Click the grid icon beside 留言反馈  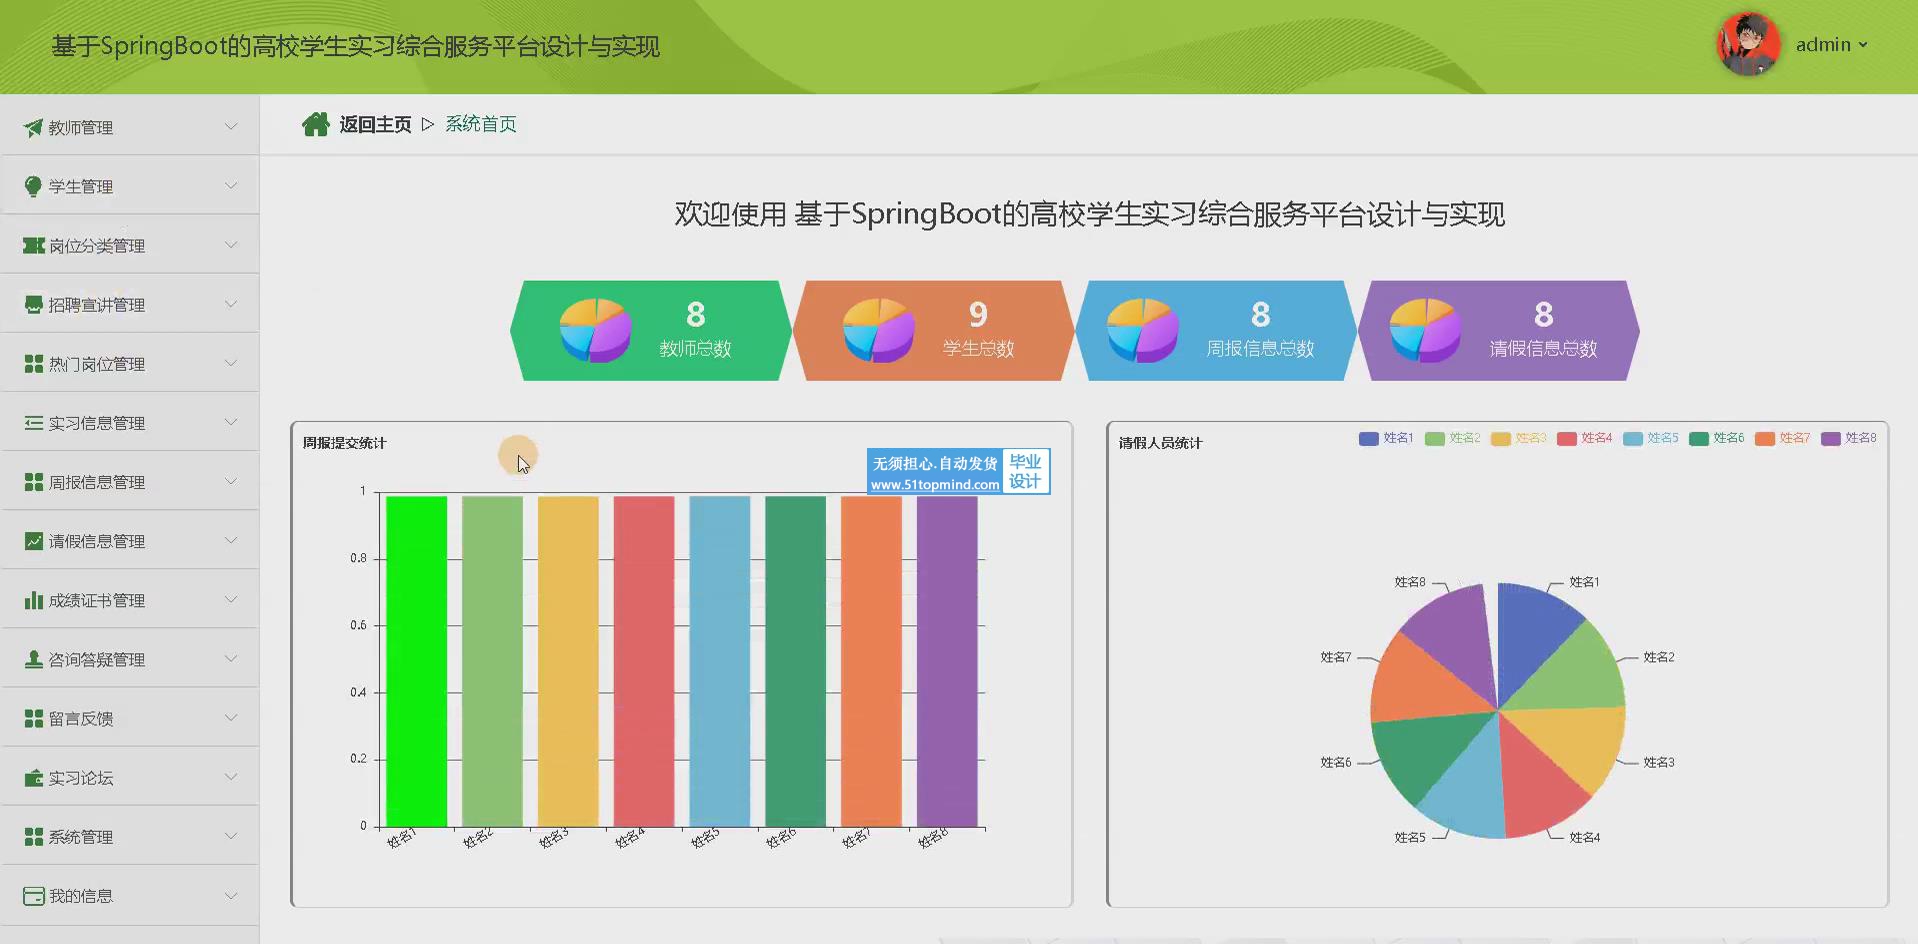[x=34, y=718]
